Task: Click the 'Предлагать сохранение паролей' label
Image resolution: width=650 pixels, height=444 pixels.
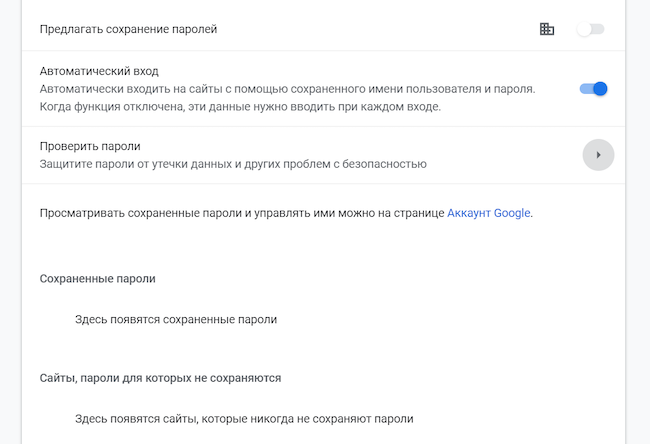Action: coord(128,29)
